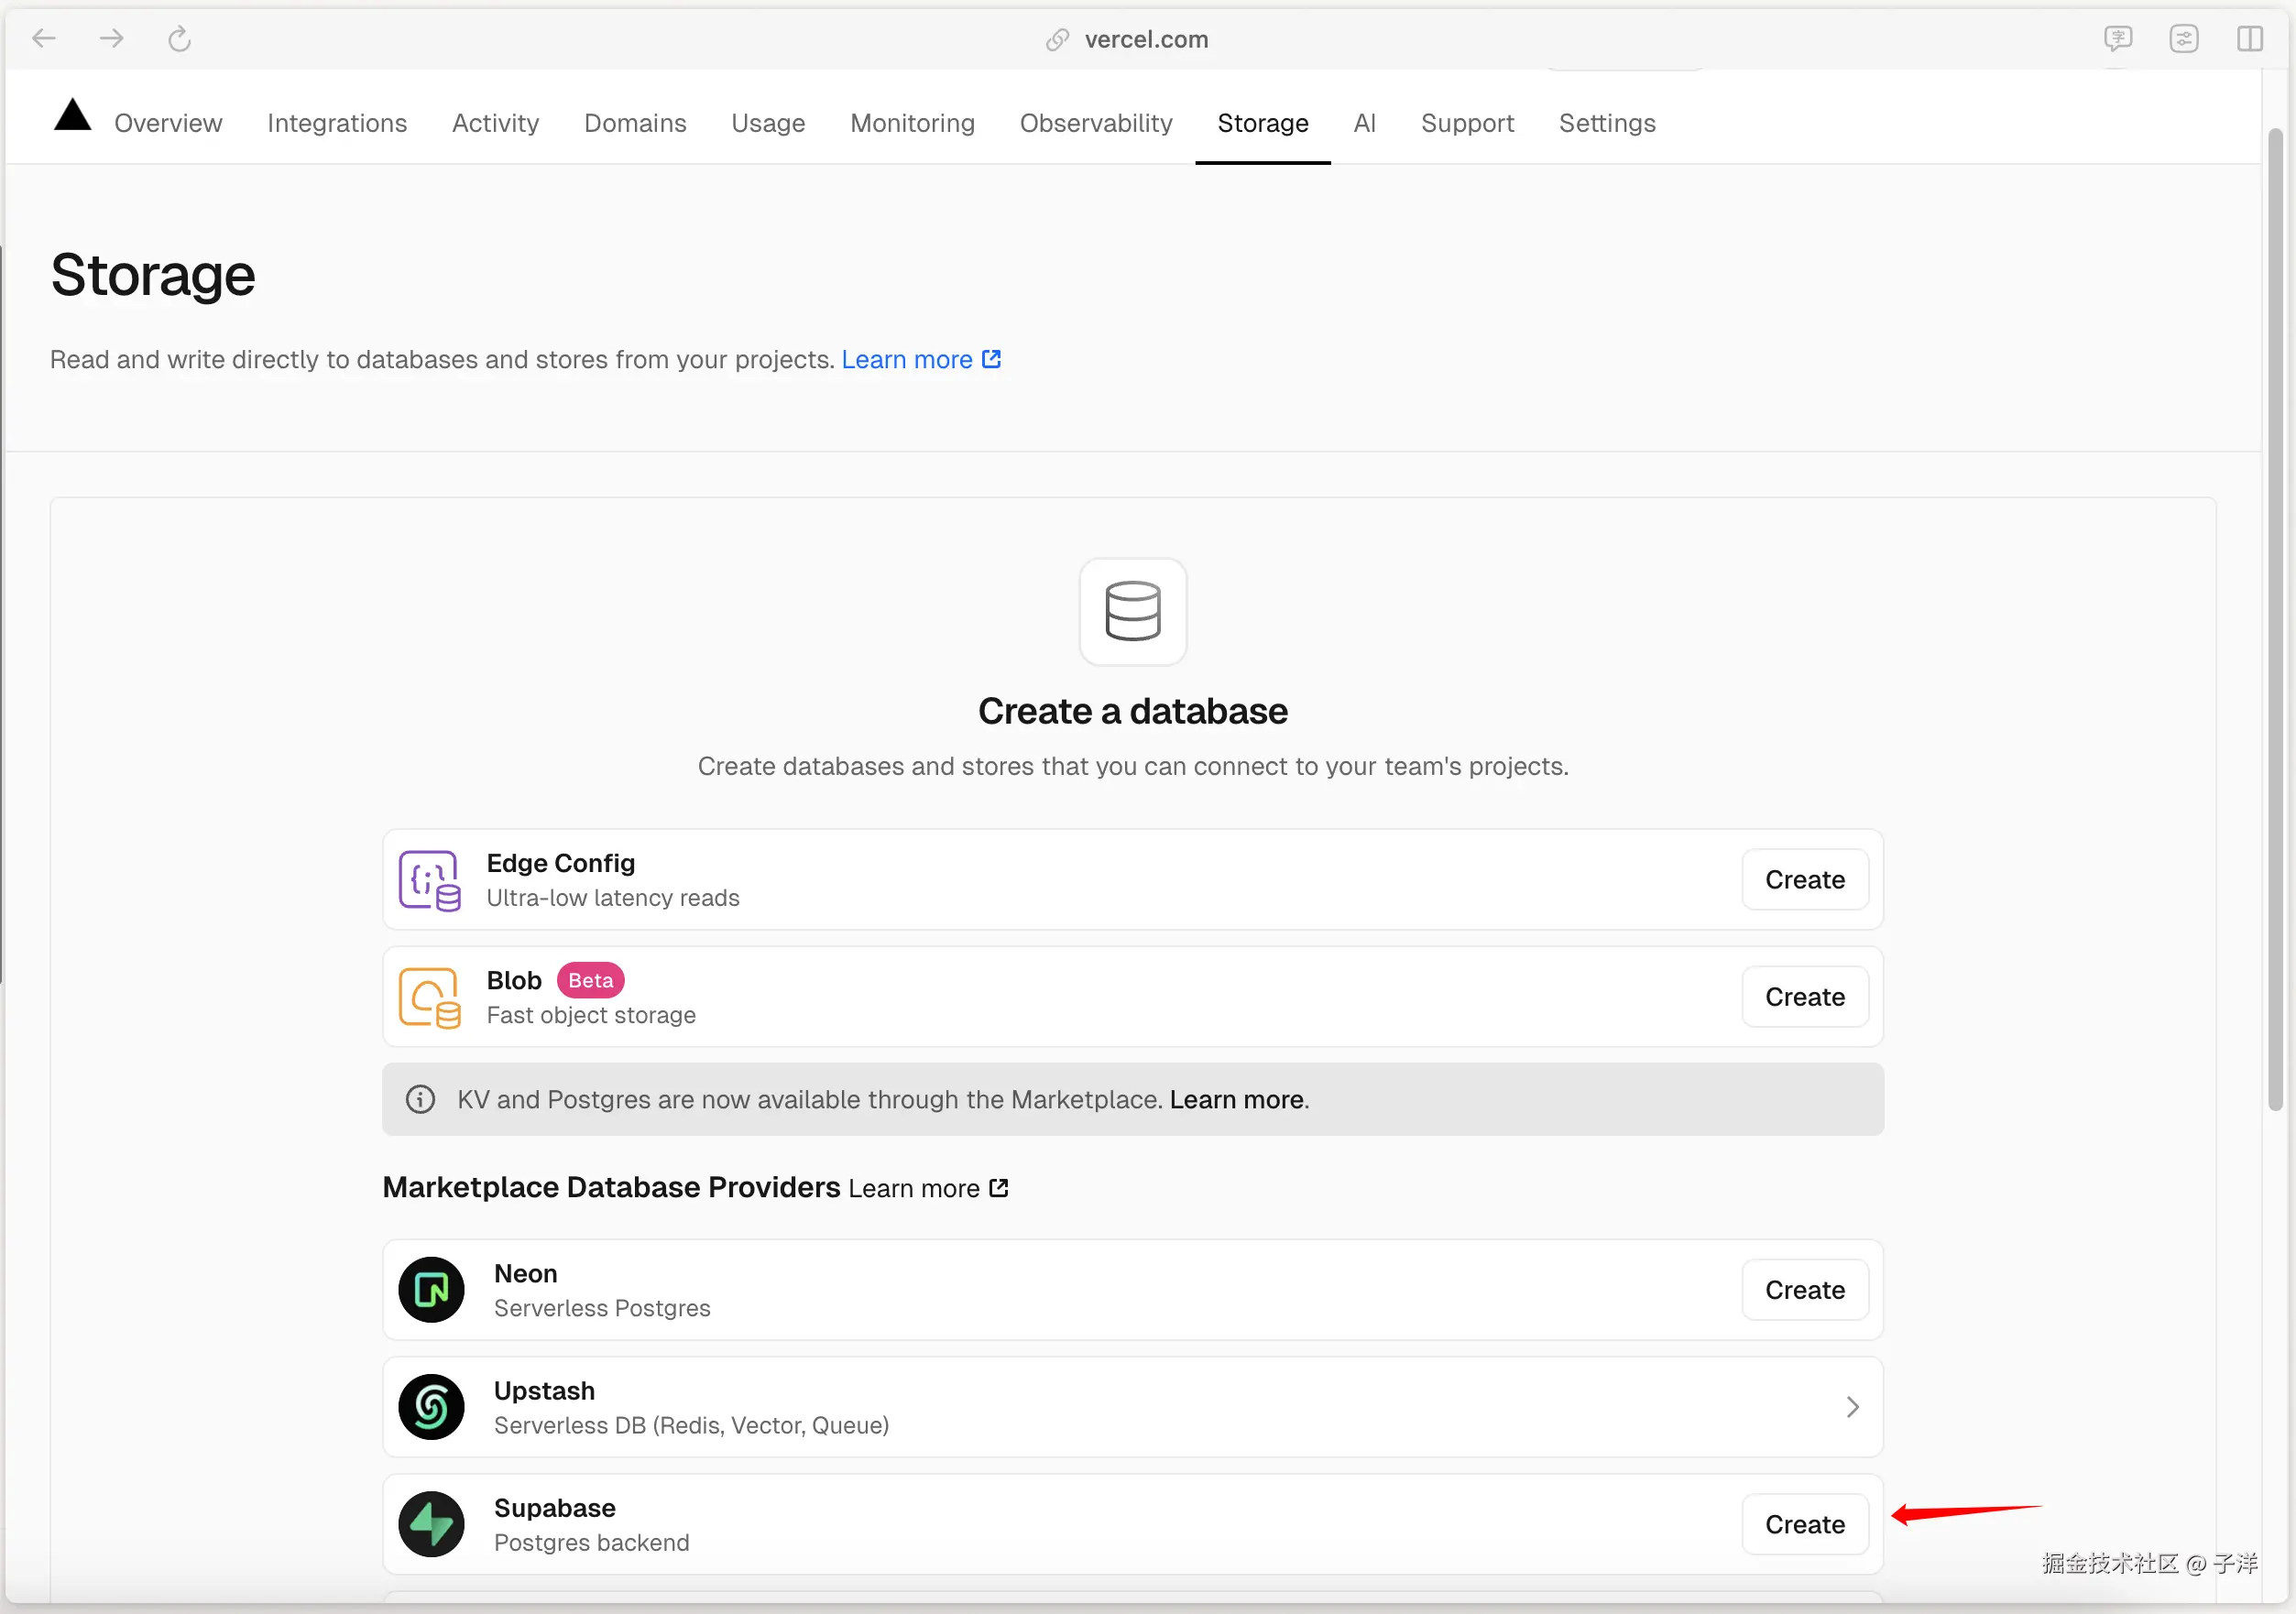Click the Neon provider logo
The image size is (2296, 1614).
pyautogui.click(x=431, y=1289)
